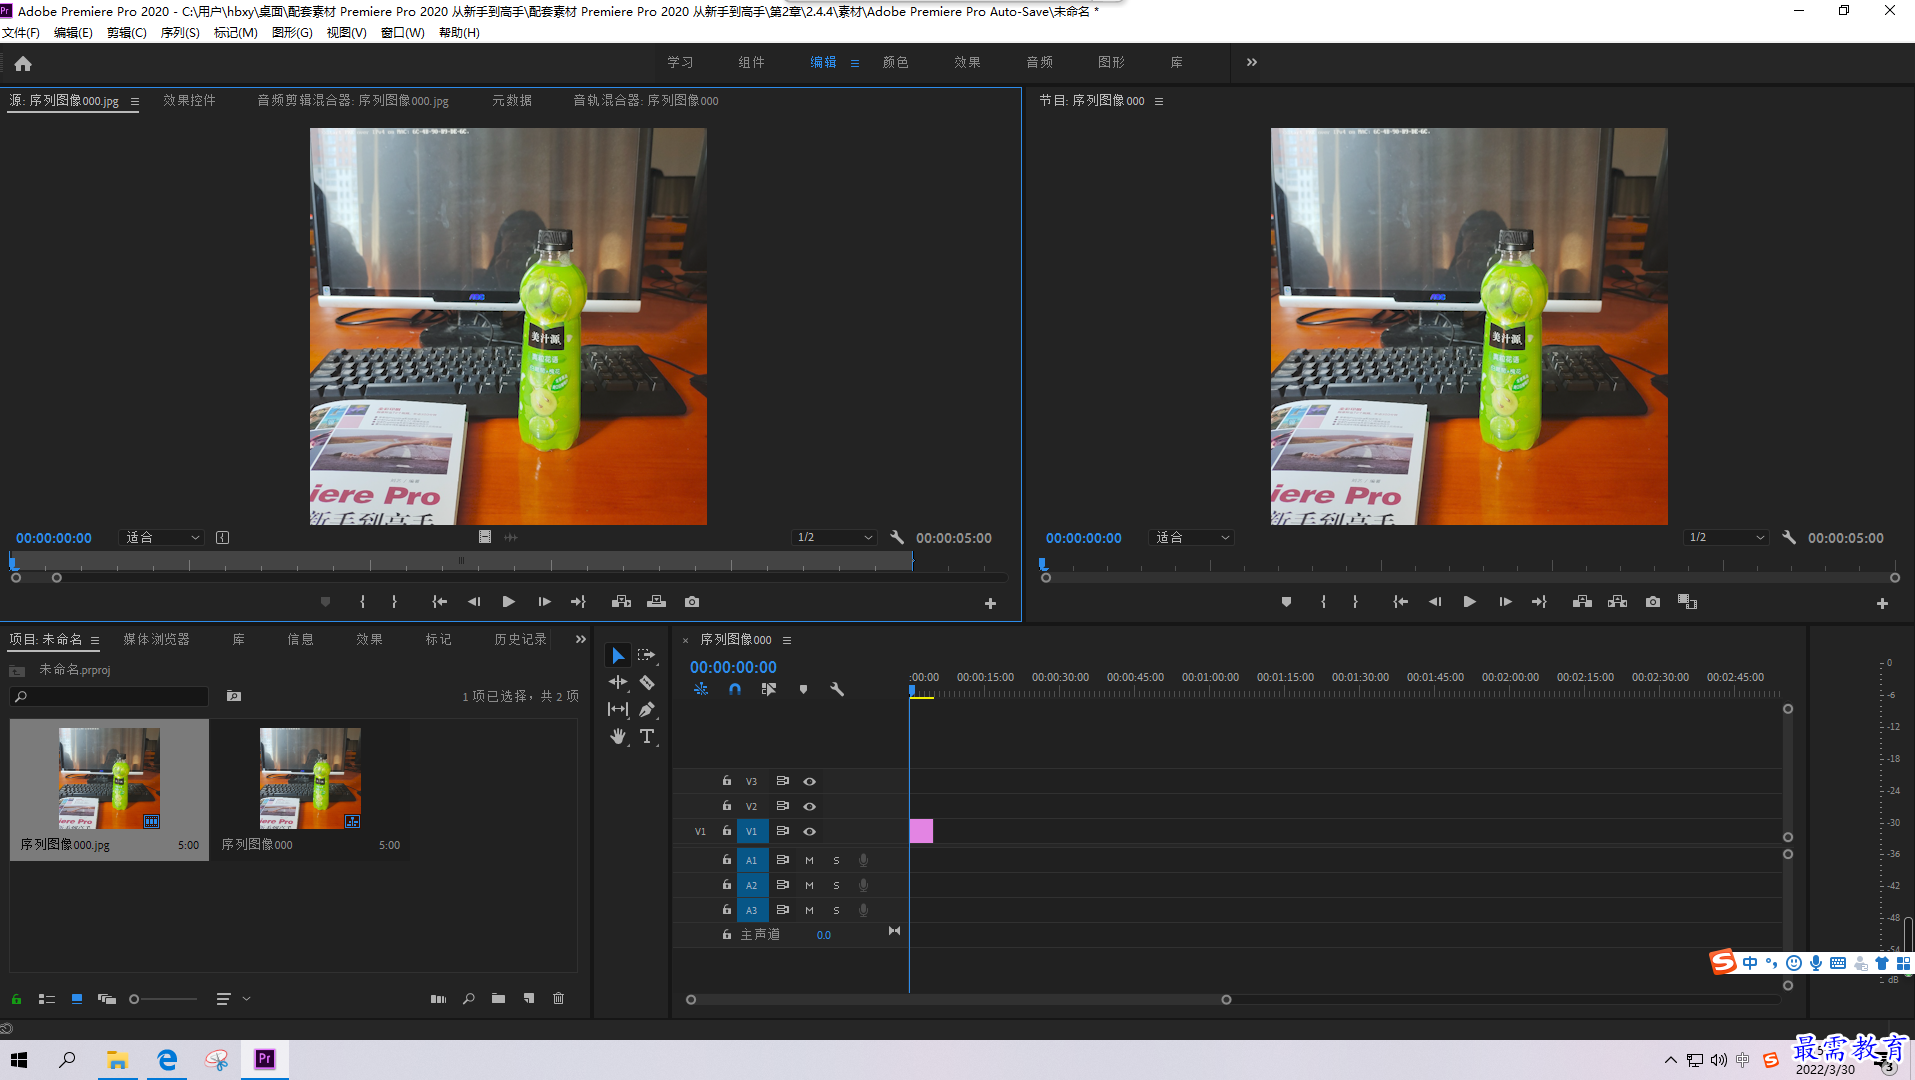Click Find magnifier in Project panel footer
Screen dimensions: 1915x1080
(x=468, y=999)
